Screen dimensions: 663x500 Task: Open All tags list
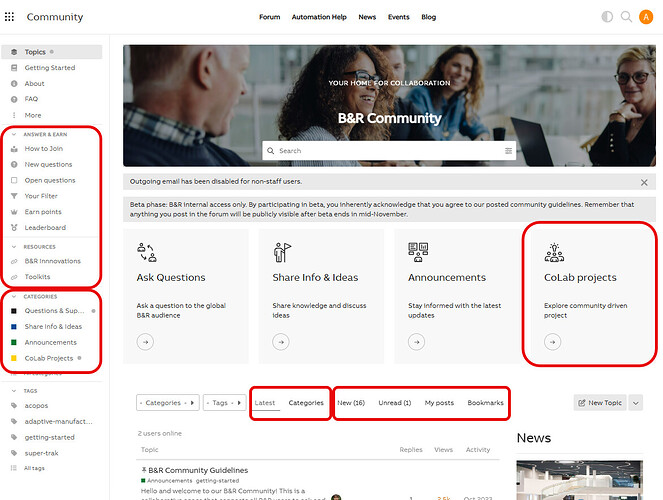[34, 468]
